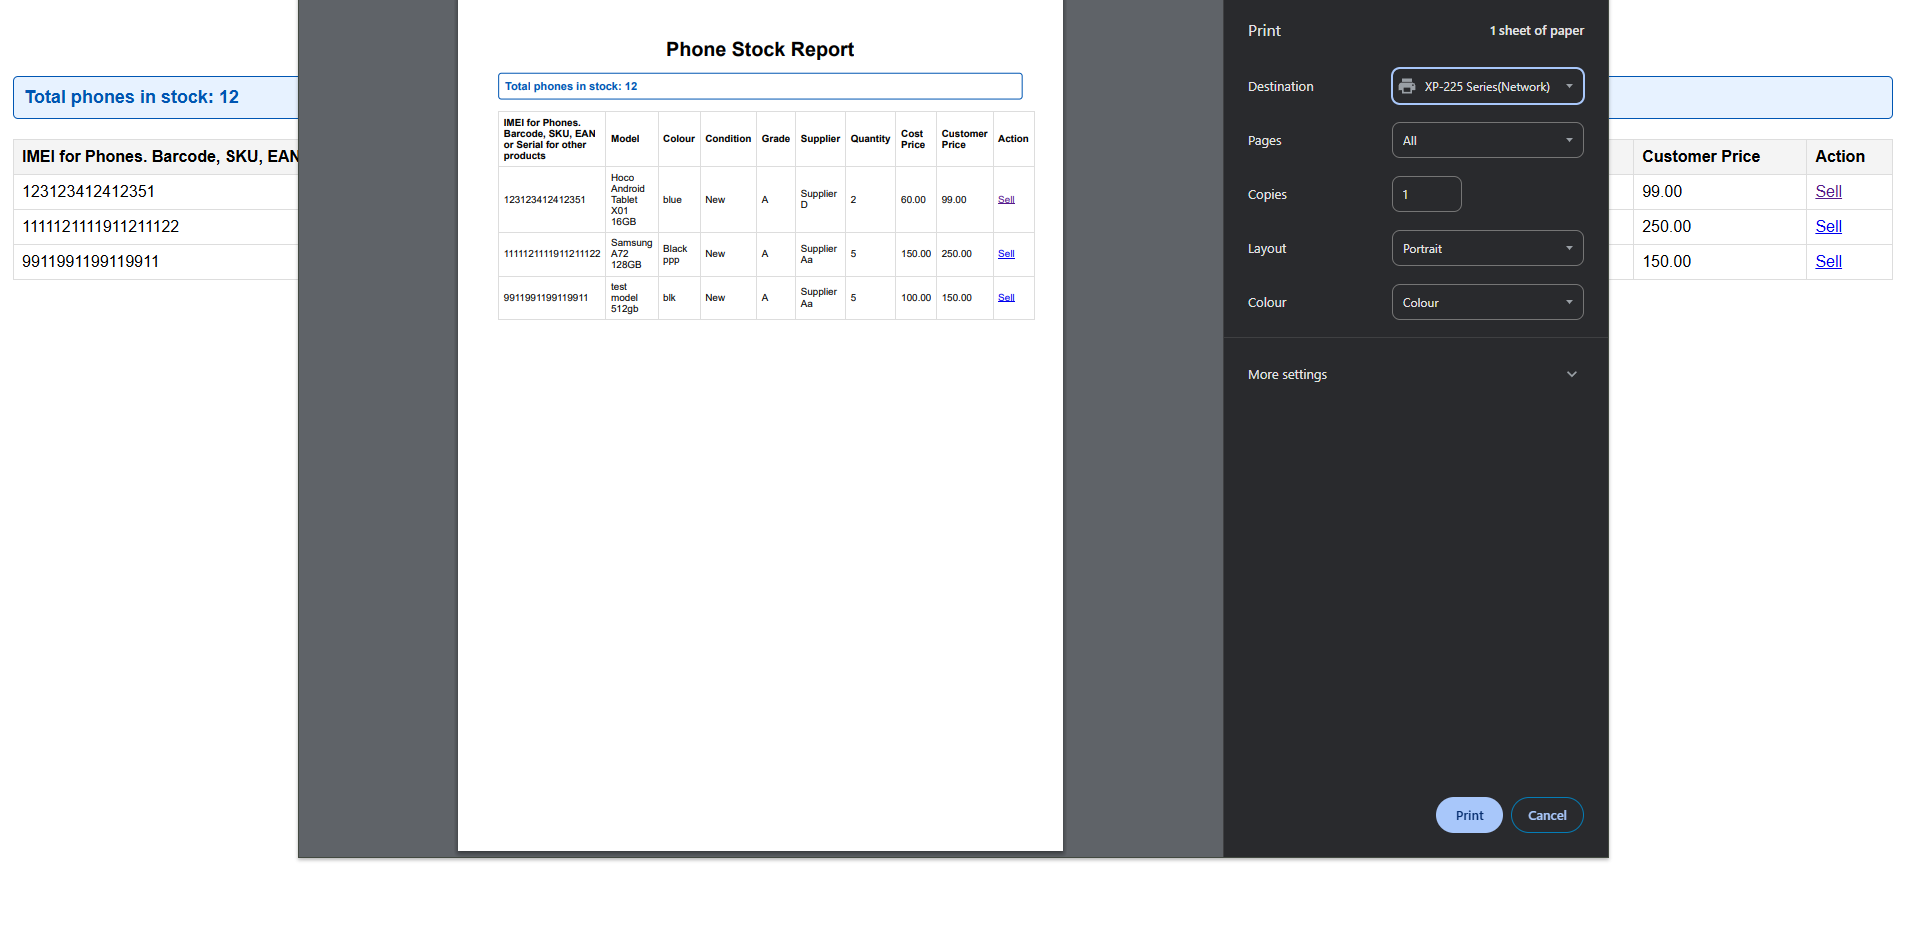Click Sell link in preview for Hoco Android Tablet
Screen dimensions: 1905x938
click(x=1006, y=200)
